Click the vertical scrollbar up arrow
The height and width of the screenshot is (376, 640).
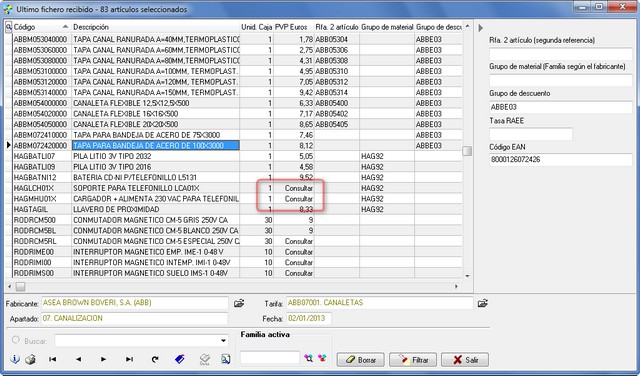pos(467,27)
